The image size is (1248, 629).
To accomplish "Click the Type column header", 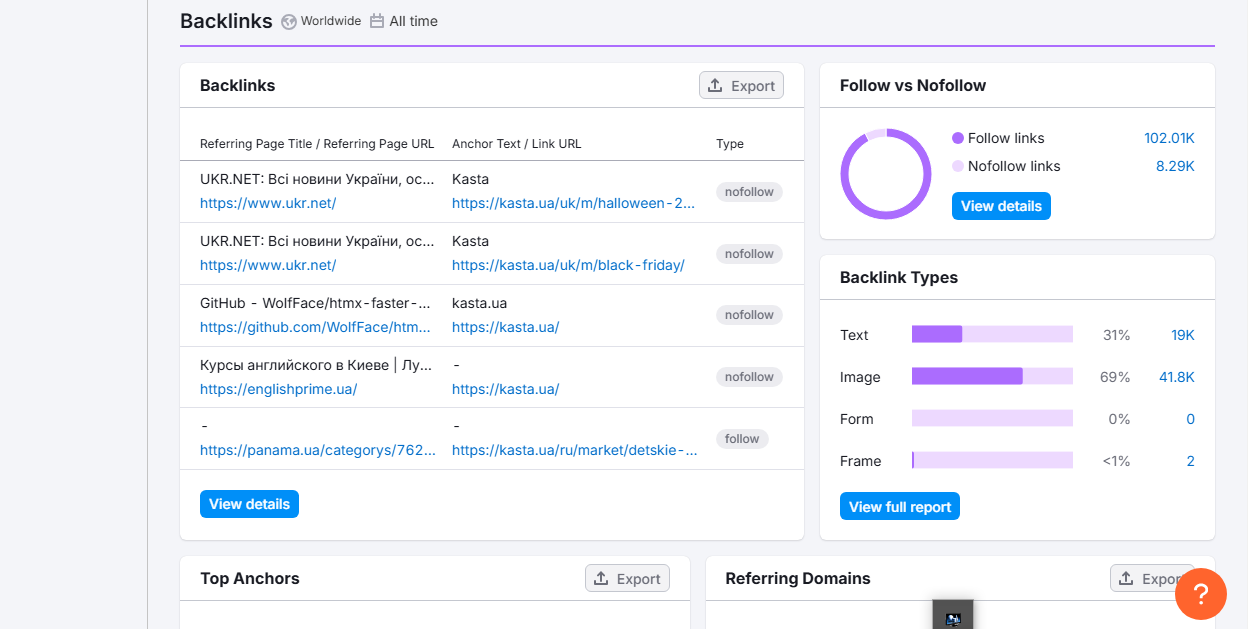I will point(730,144).
